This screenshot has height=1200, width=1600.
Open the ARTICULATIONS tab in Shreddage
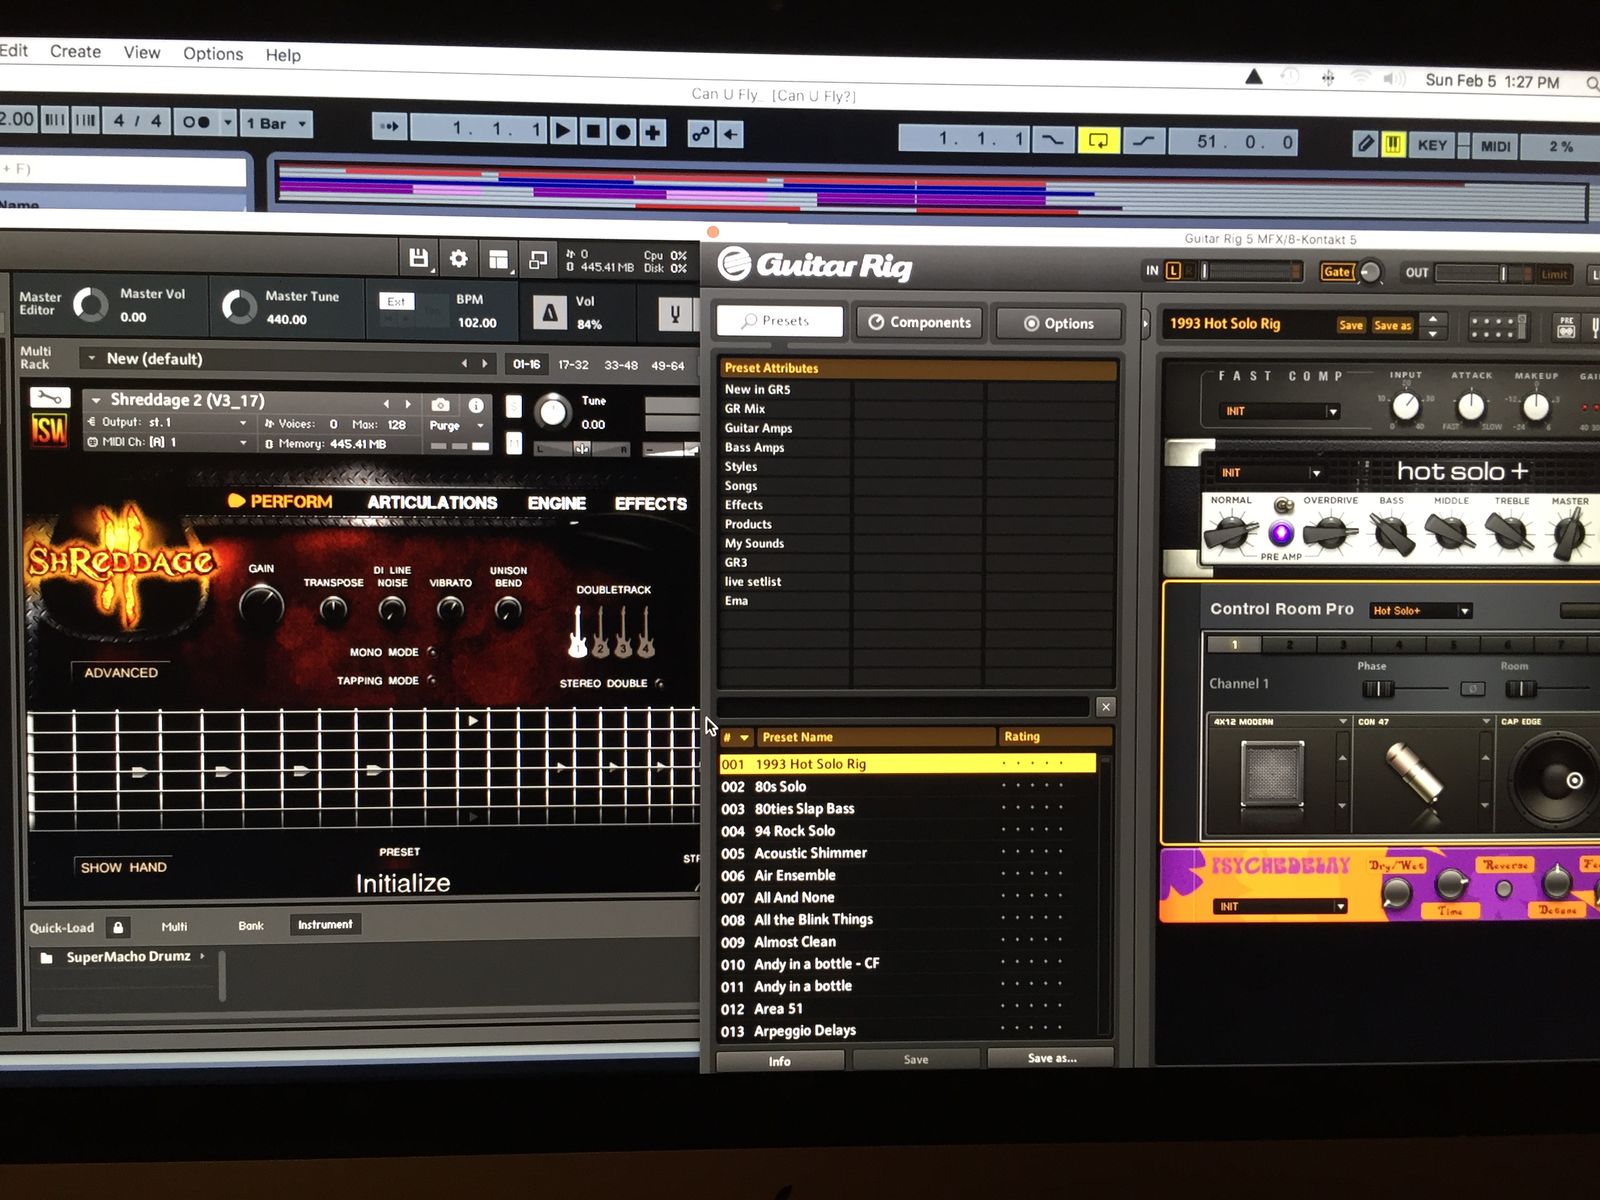432,503
